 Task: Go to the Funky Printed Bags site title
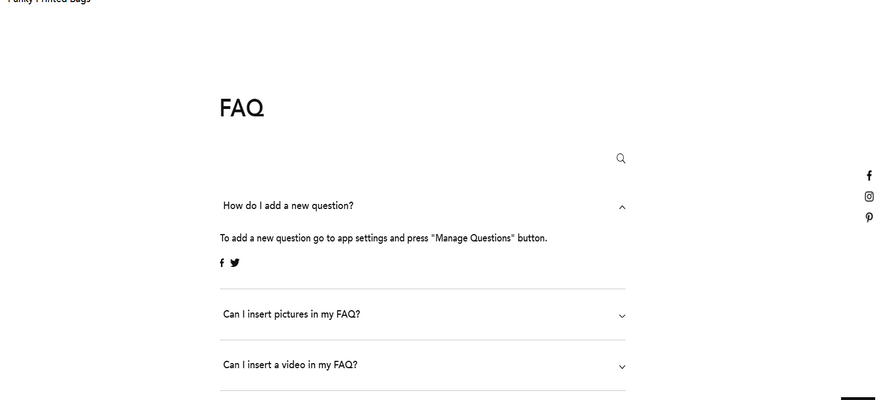(48, 2)
